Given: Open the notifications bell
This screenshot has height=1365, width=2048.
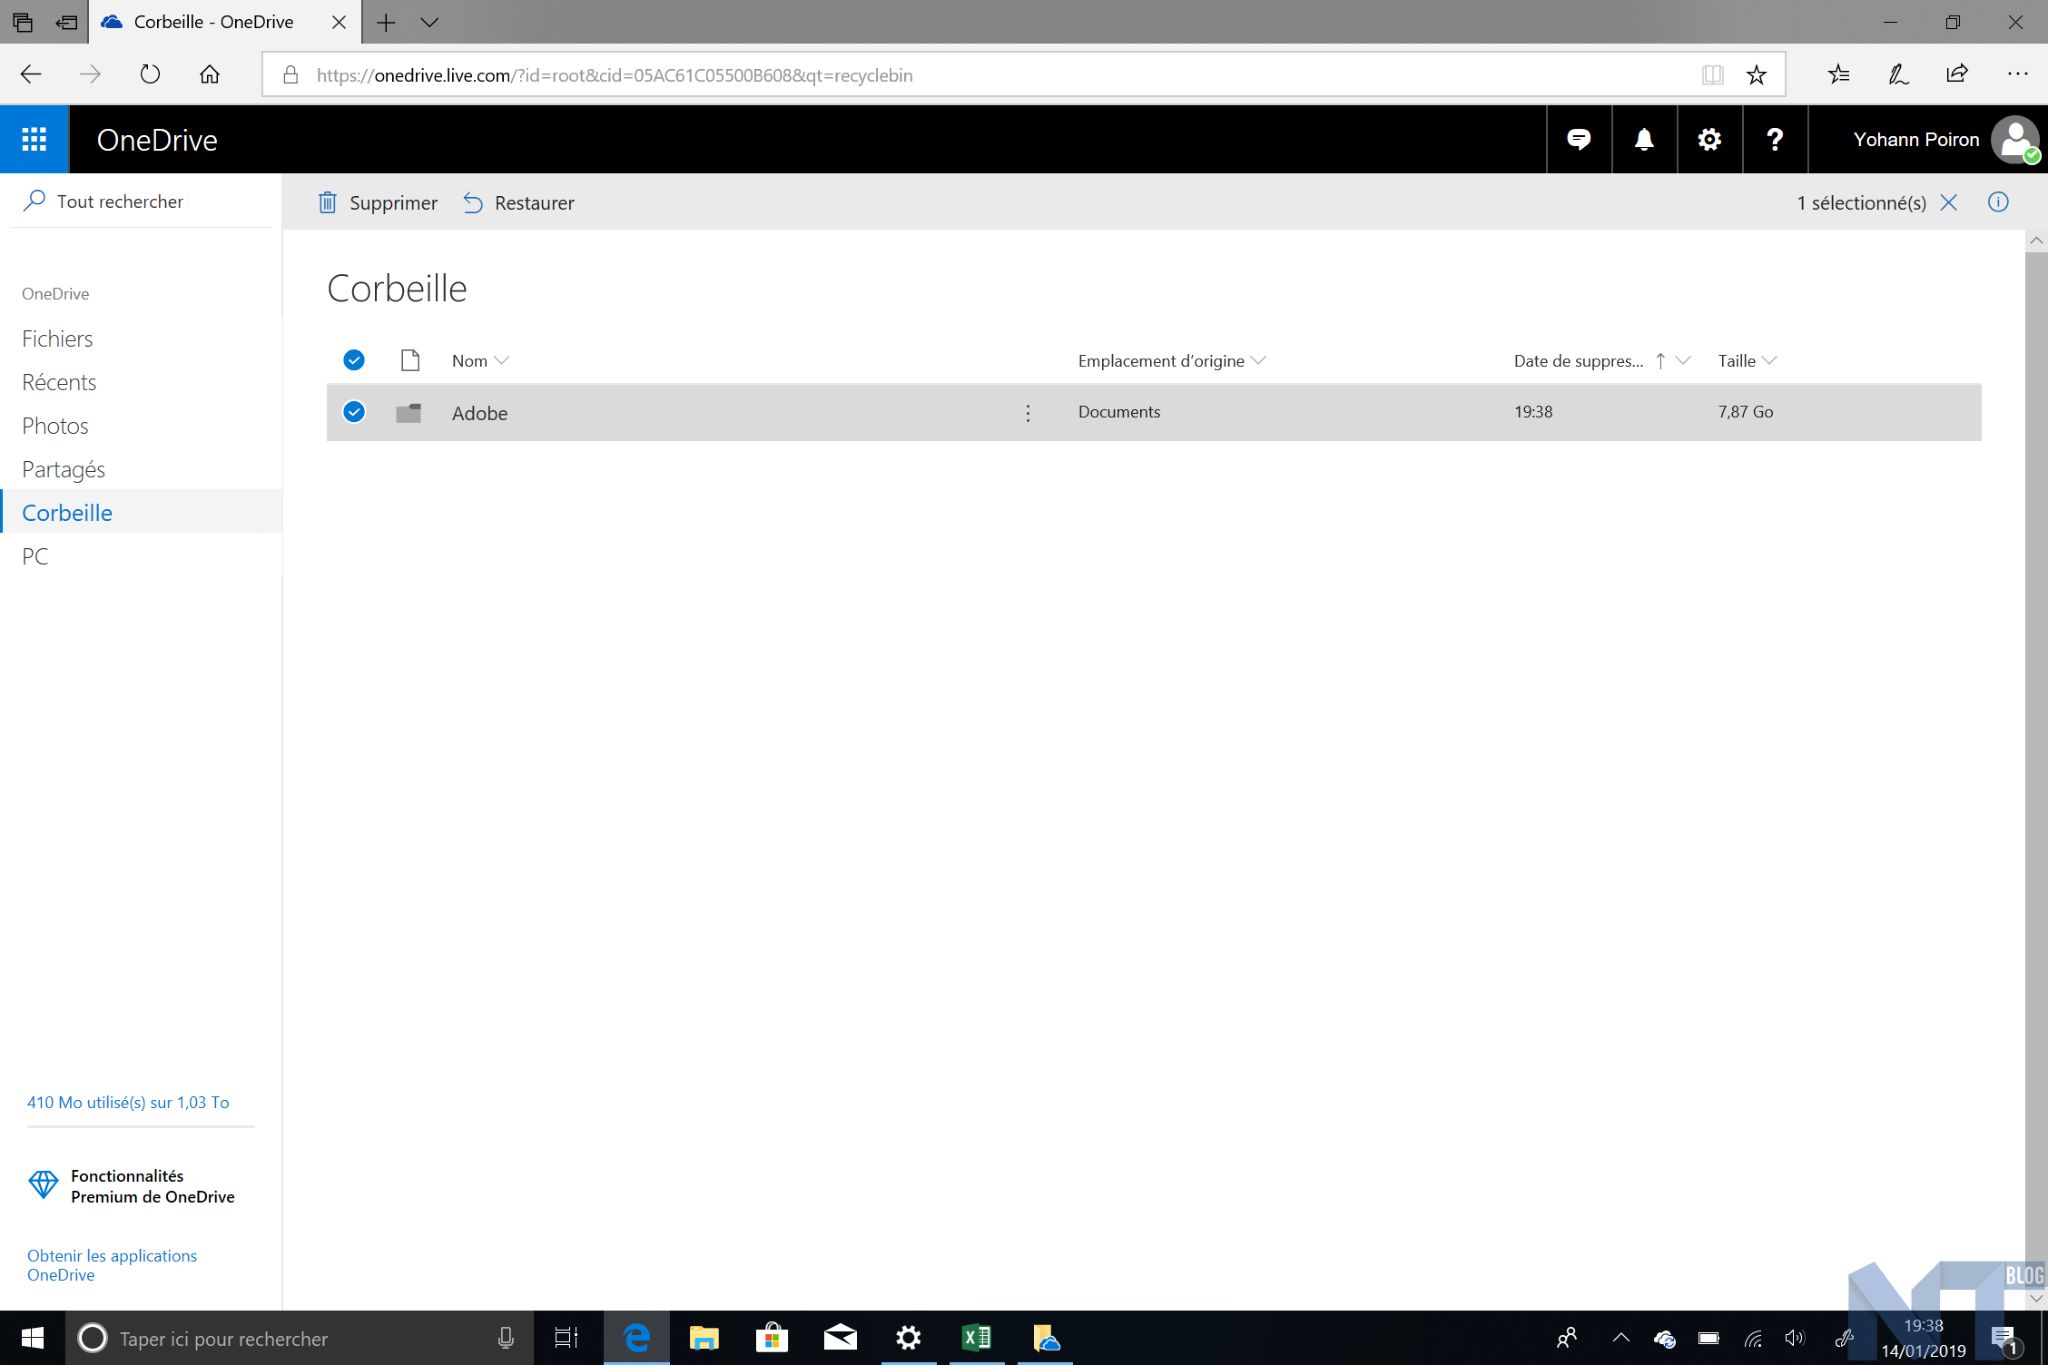Looking at the screenshot, I should coord(1643,139).
